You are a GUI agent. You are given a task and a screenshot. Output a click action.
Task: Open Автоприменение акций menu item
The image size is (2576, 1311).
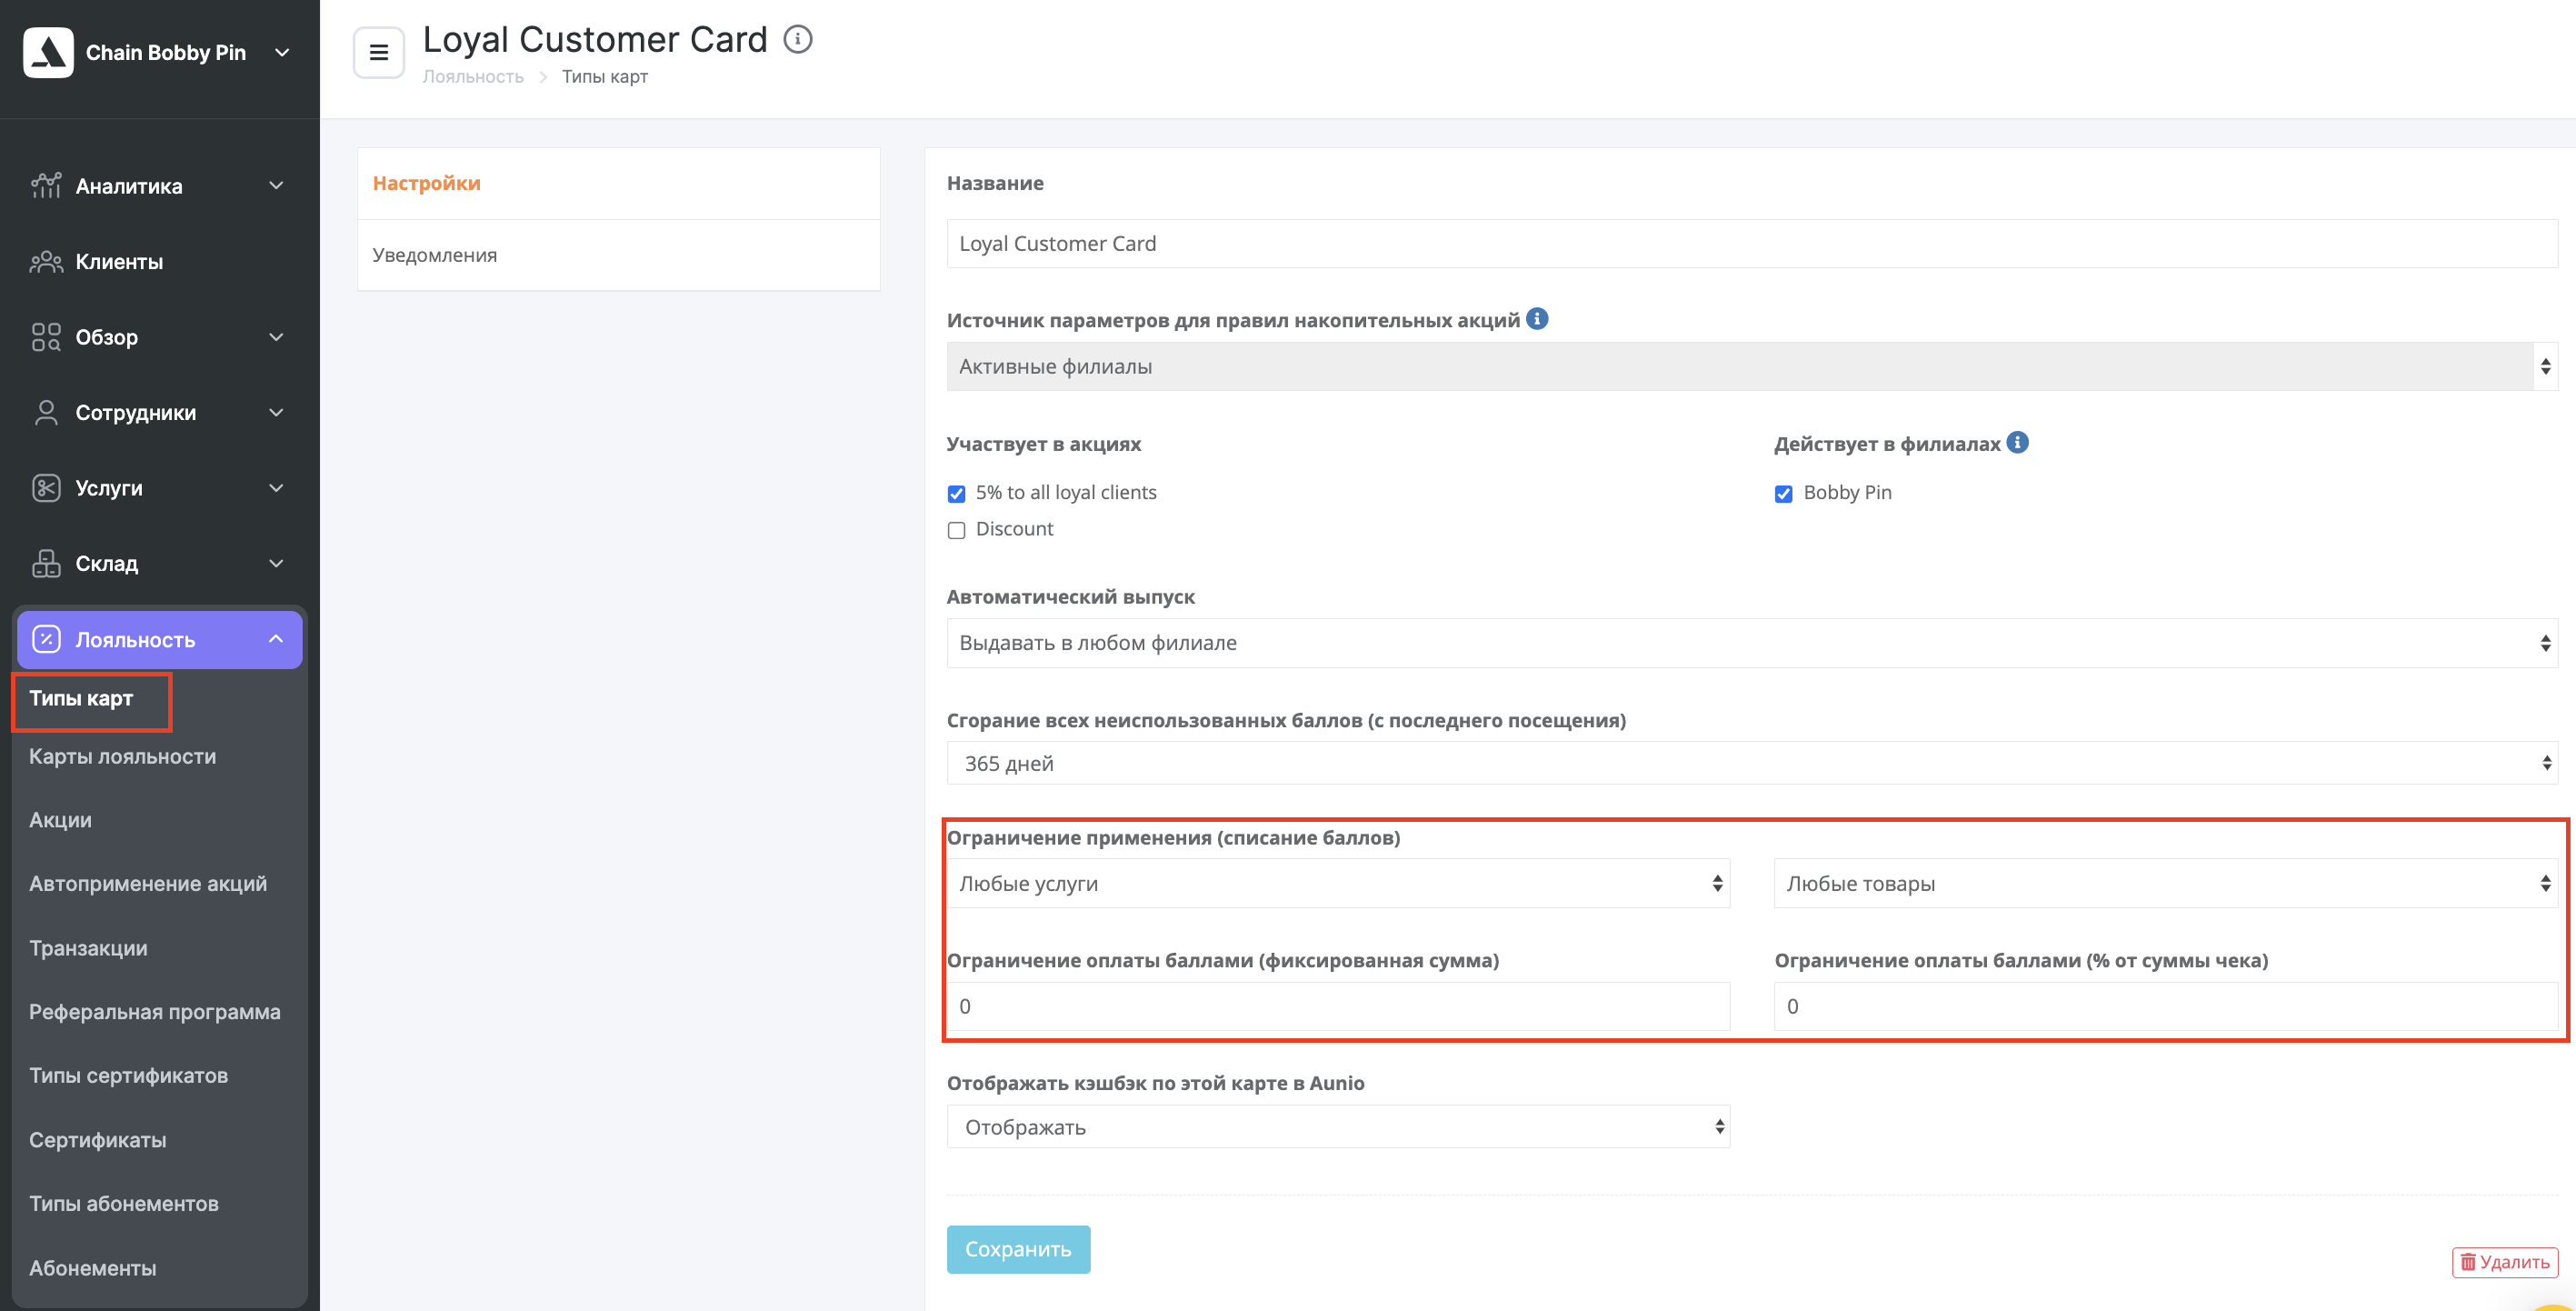(x=148, y=884)
